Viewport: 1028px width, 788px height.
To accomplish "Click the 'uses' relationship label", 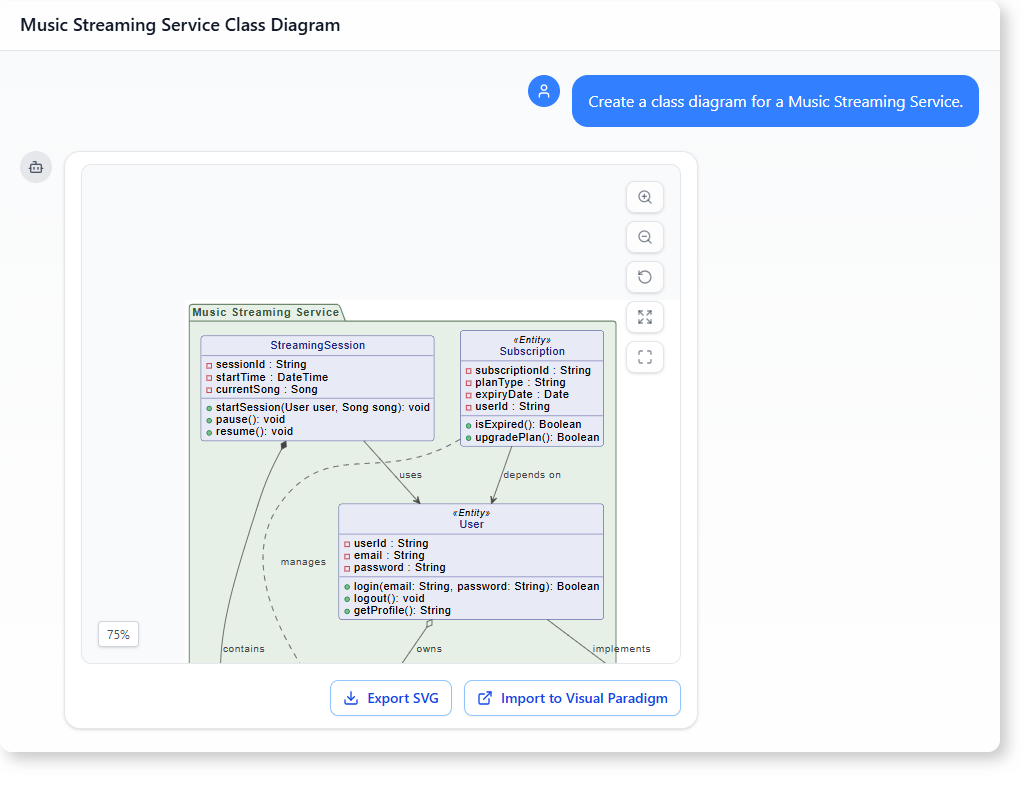I will 410,475.
